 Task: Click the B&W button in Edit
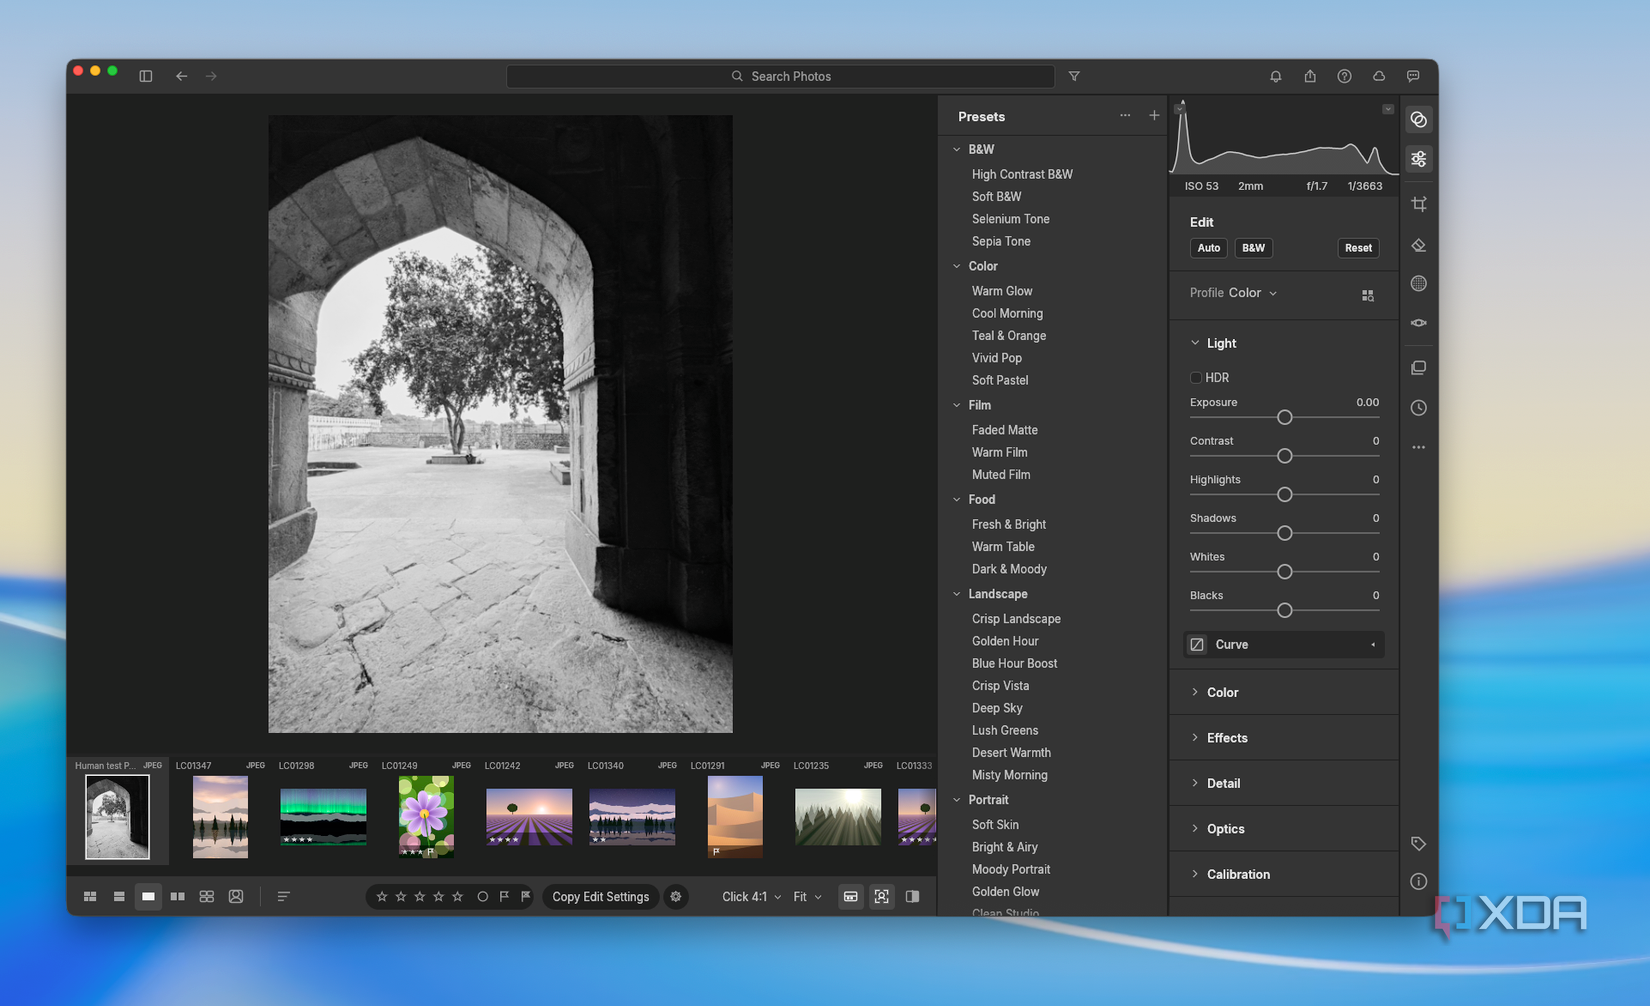(x=1253, y=248)
